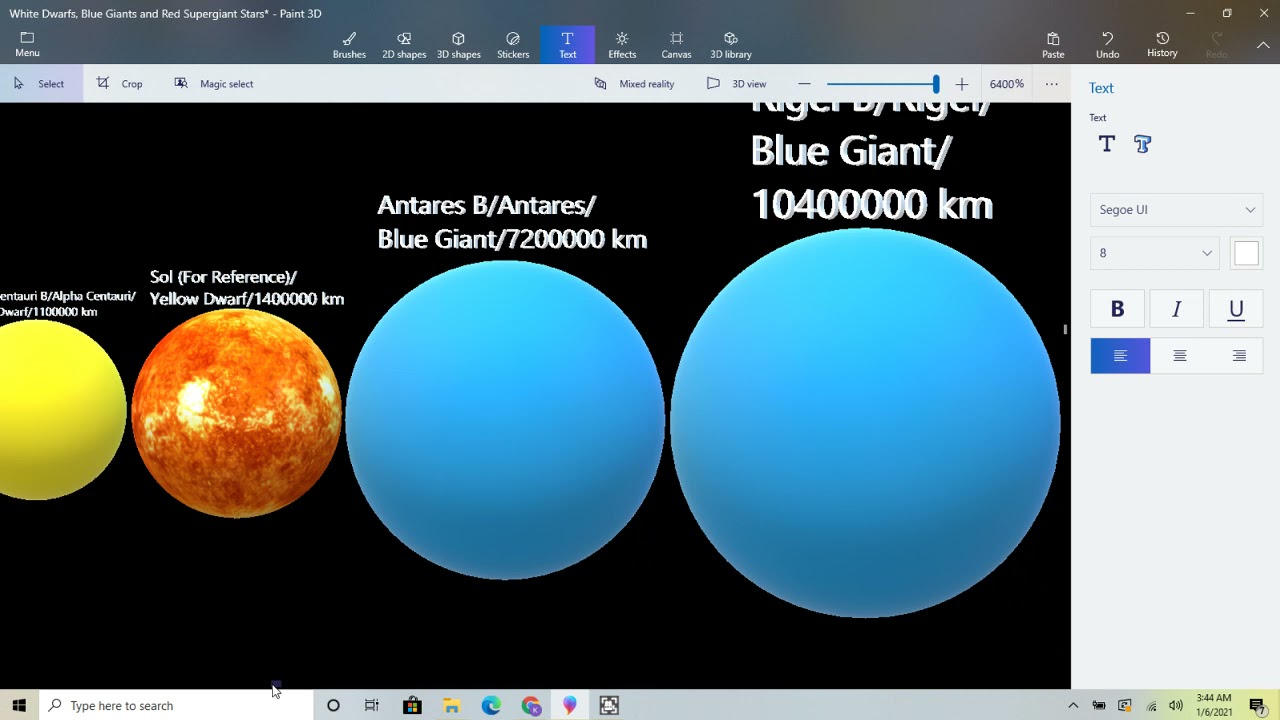This screenshot has width=1280, height=720.
Task: Choose the 3D text option
Action: [x=1143, y=145]
